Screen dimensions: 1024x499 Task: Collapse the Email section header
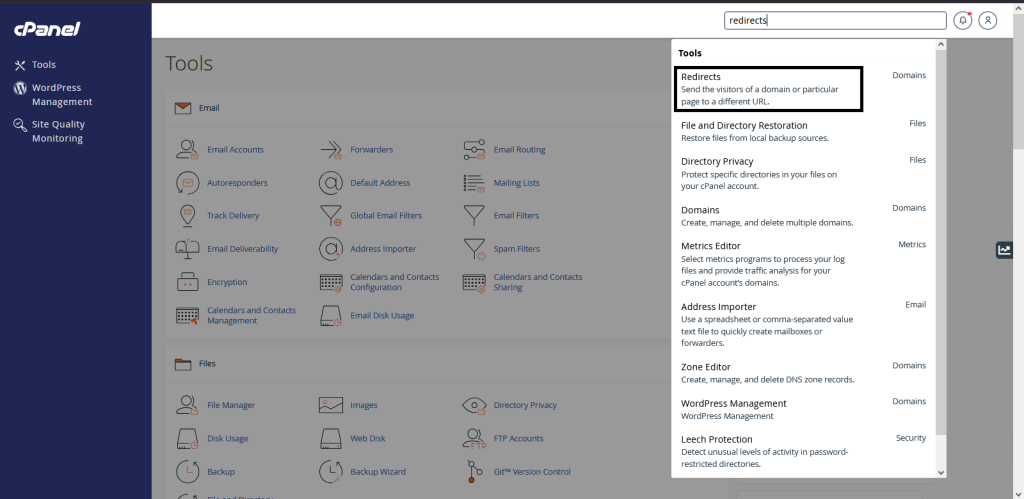(x=418, y=108)
